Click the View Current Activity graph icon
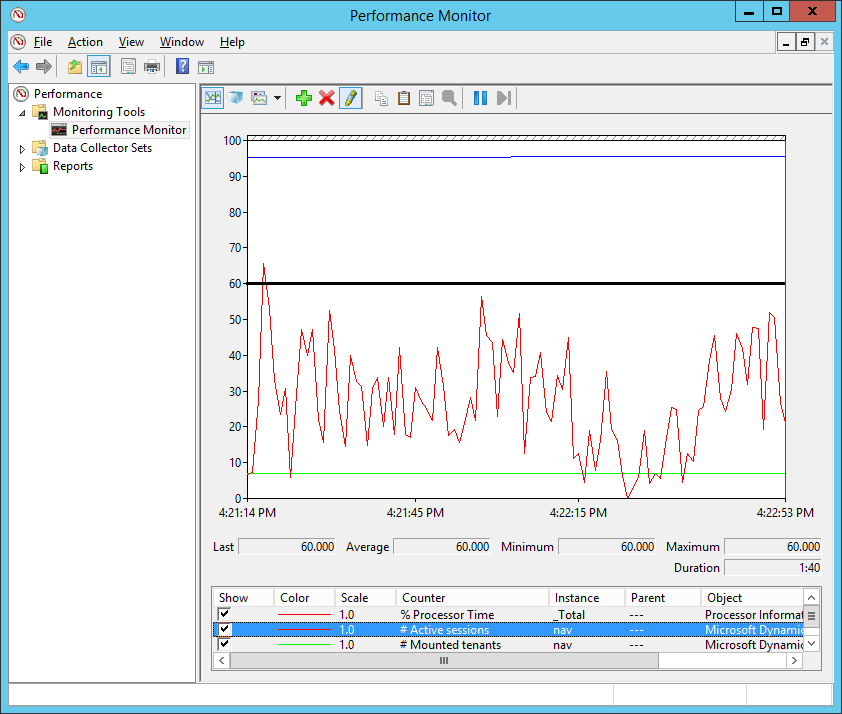 pyautogui.click(x=212, y=98)
